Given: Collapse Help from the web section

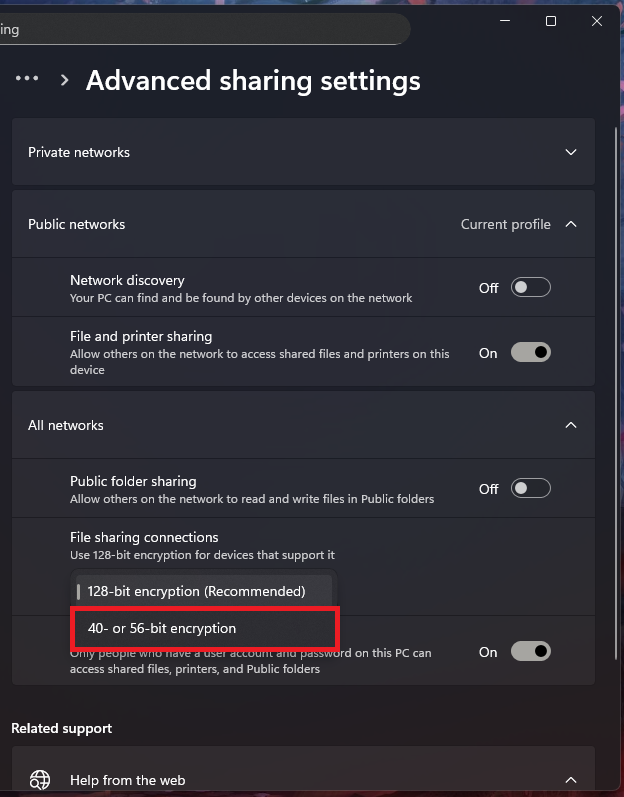Looking at the screenshot, I should tap(571, 780).
